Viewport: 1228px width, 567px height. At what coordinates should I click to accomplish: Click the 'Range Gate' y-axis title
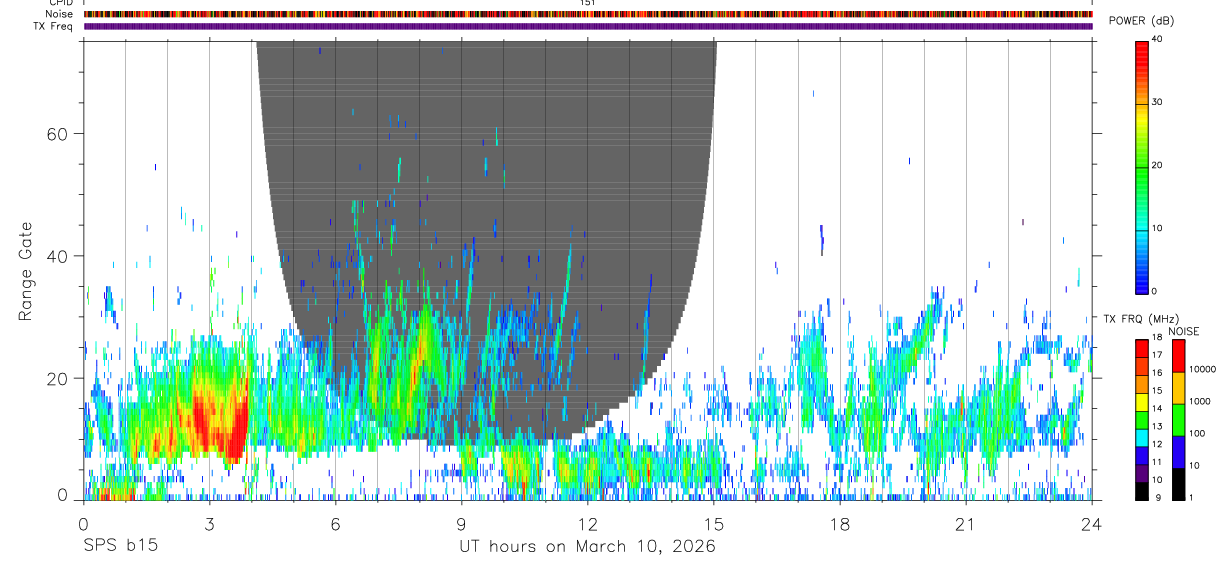pyautogui.click(x=26, y=272)
